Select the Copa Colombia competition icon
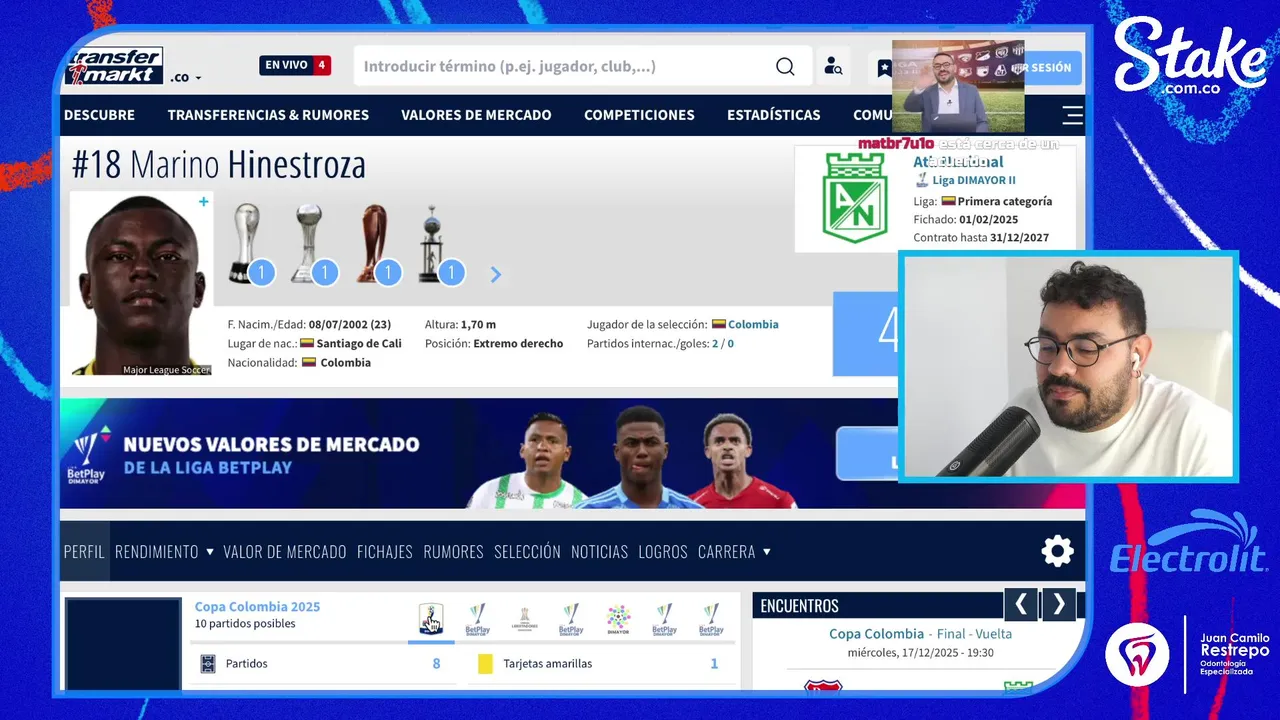The width and height of the screenshot is (1280, 720). 431,619
